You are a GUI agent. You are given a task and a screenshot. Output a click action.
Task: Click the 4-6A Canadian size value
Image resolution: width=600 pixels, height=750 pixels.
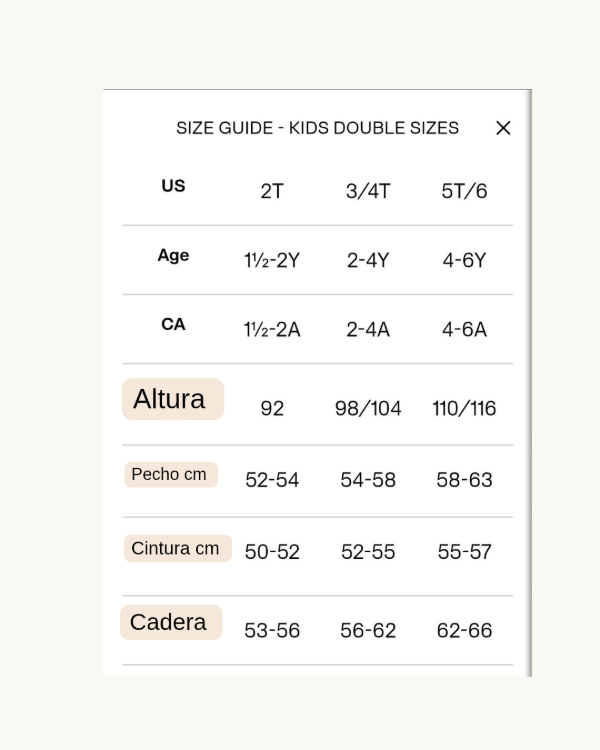coord(464,330)
